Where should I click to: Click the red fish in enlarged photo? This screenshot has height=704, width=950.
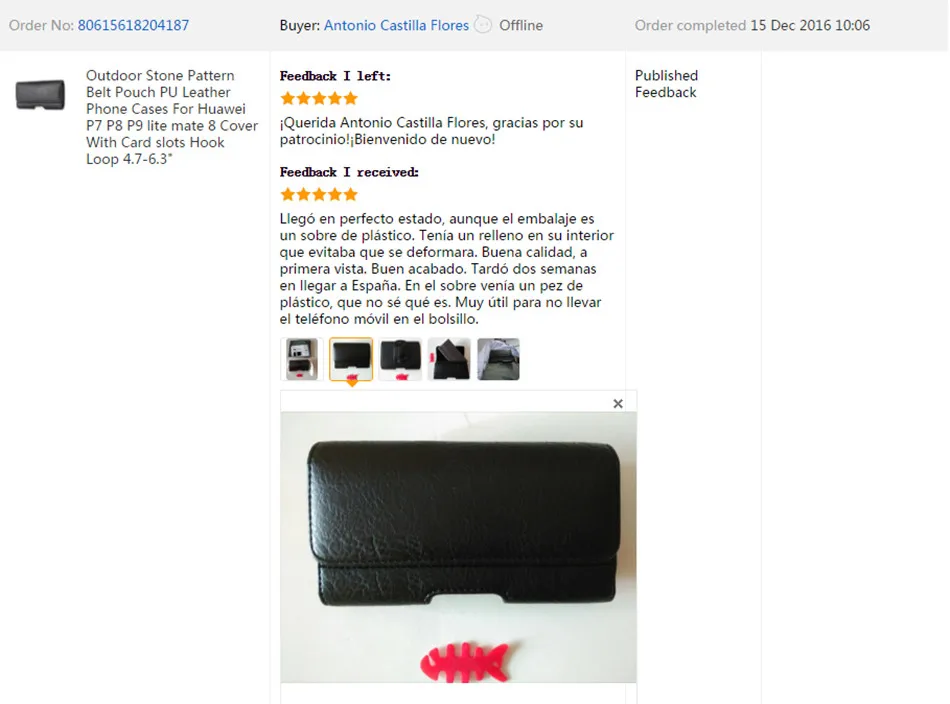click(465, 662)
